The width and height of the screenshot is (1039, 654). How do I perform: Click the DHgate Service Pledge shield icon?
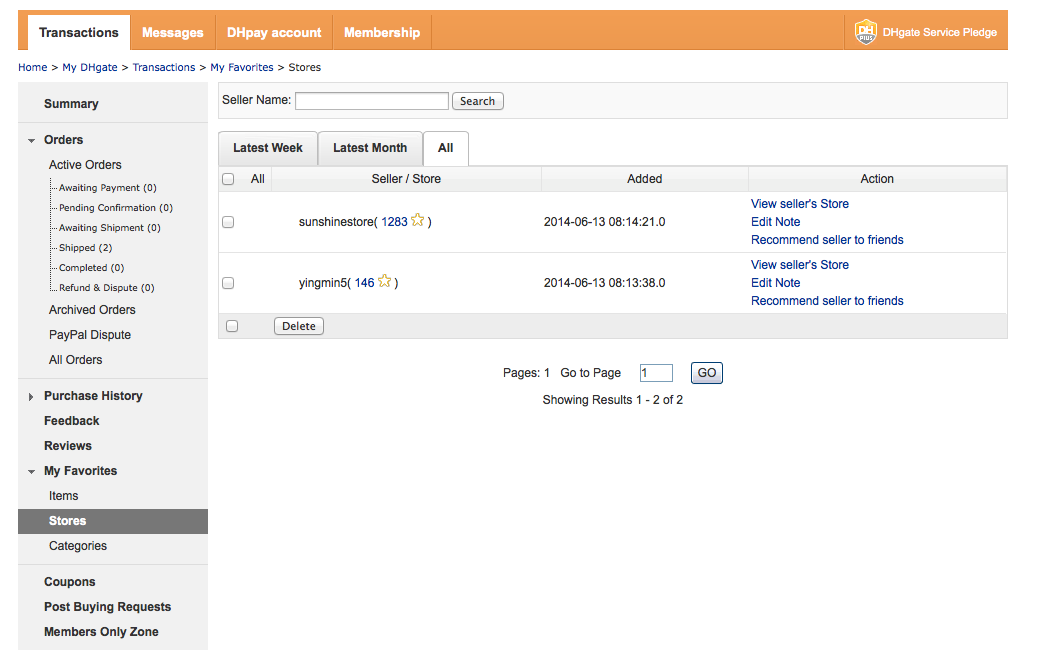coord(865,32)
